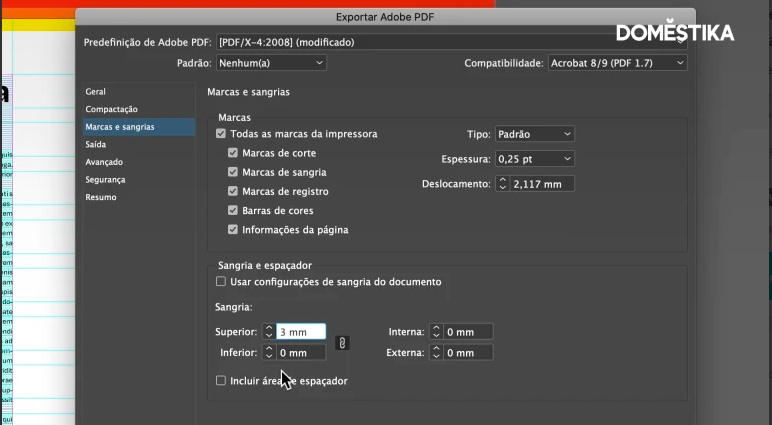Select the Resumo section

pos(139,197)
